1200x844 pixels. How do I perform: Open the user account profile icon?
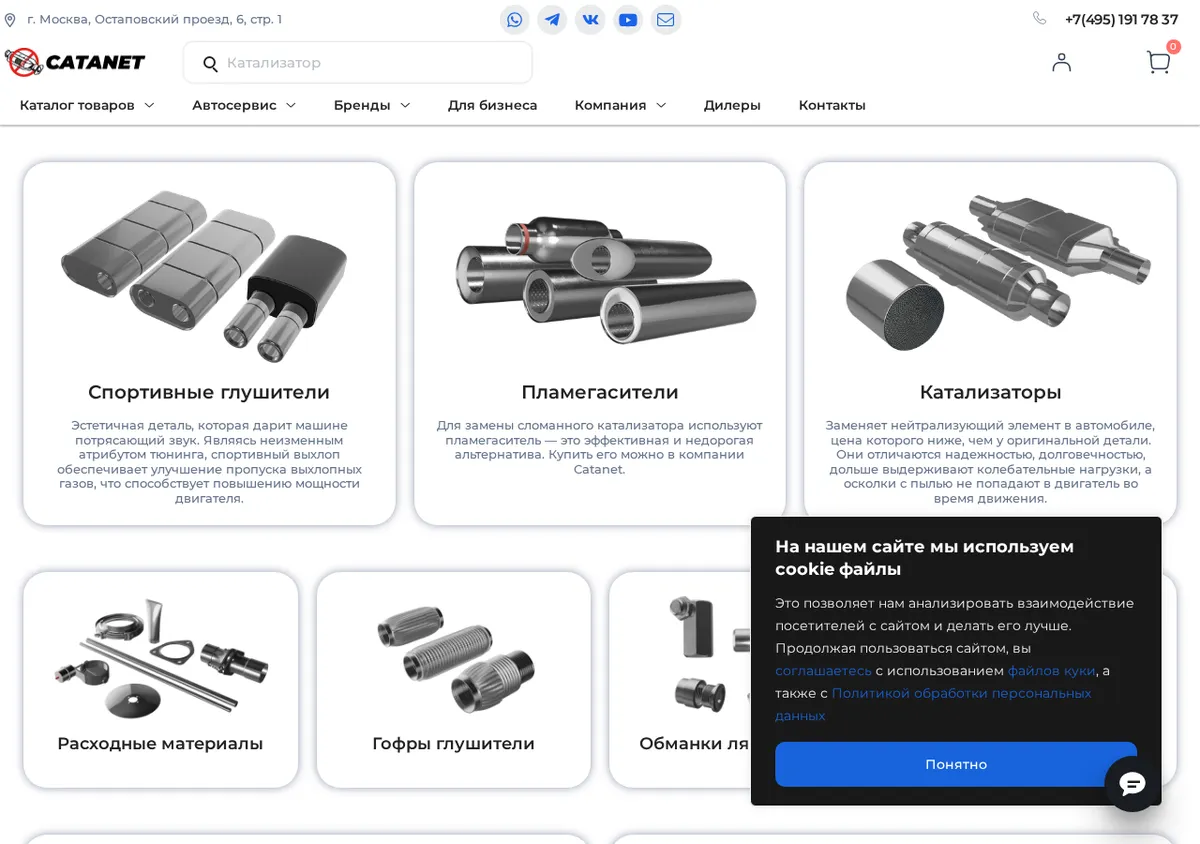(x=1062, y=62)
